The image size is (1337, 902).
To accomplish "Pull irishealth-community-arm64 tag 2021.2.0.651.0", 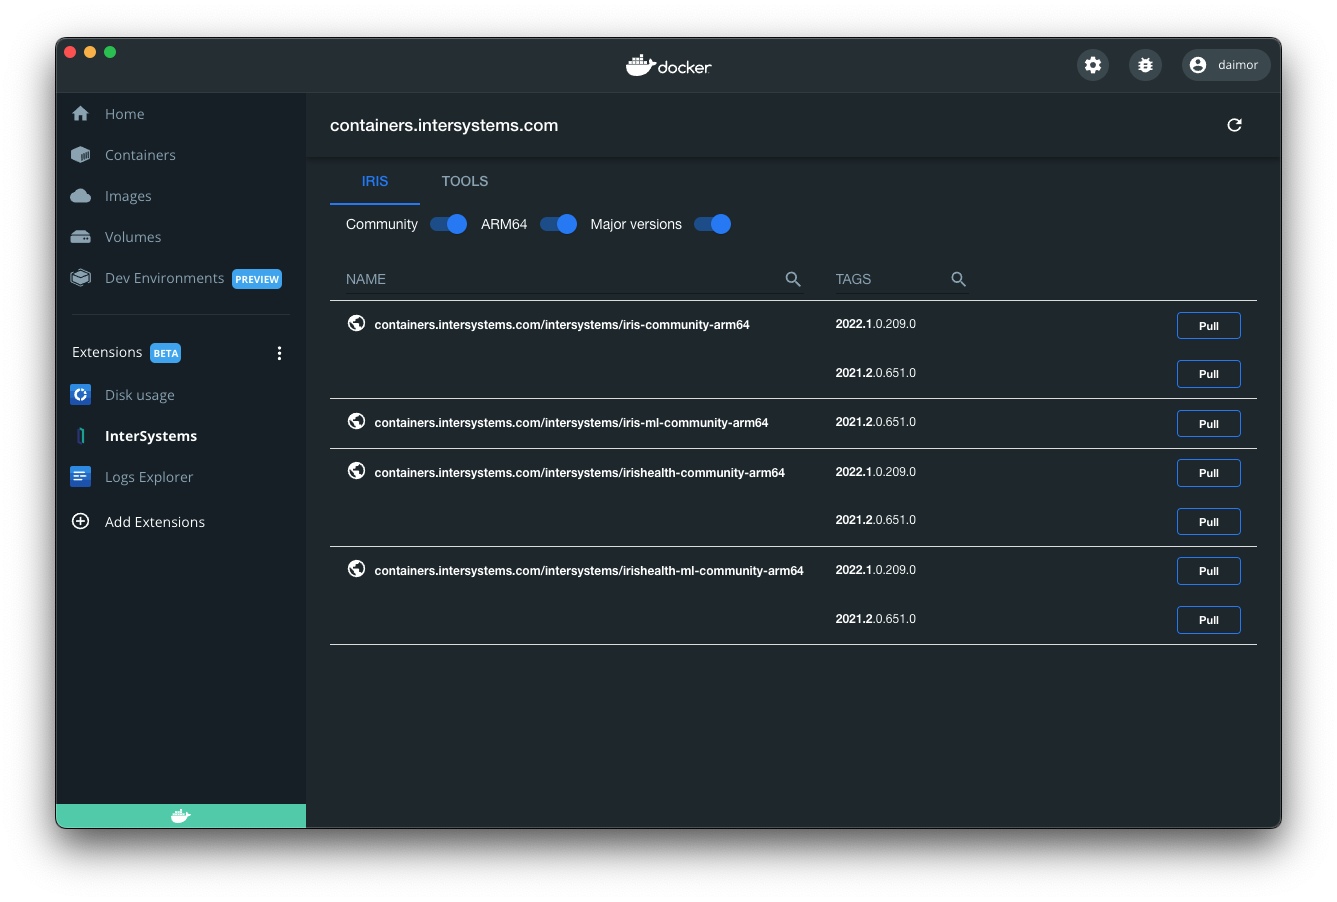I will [1208, 522].
